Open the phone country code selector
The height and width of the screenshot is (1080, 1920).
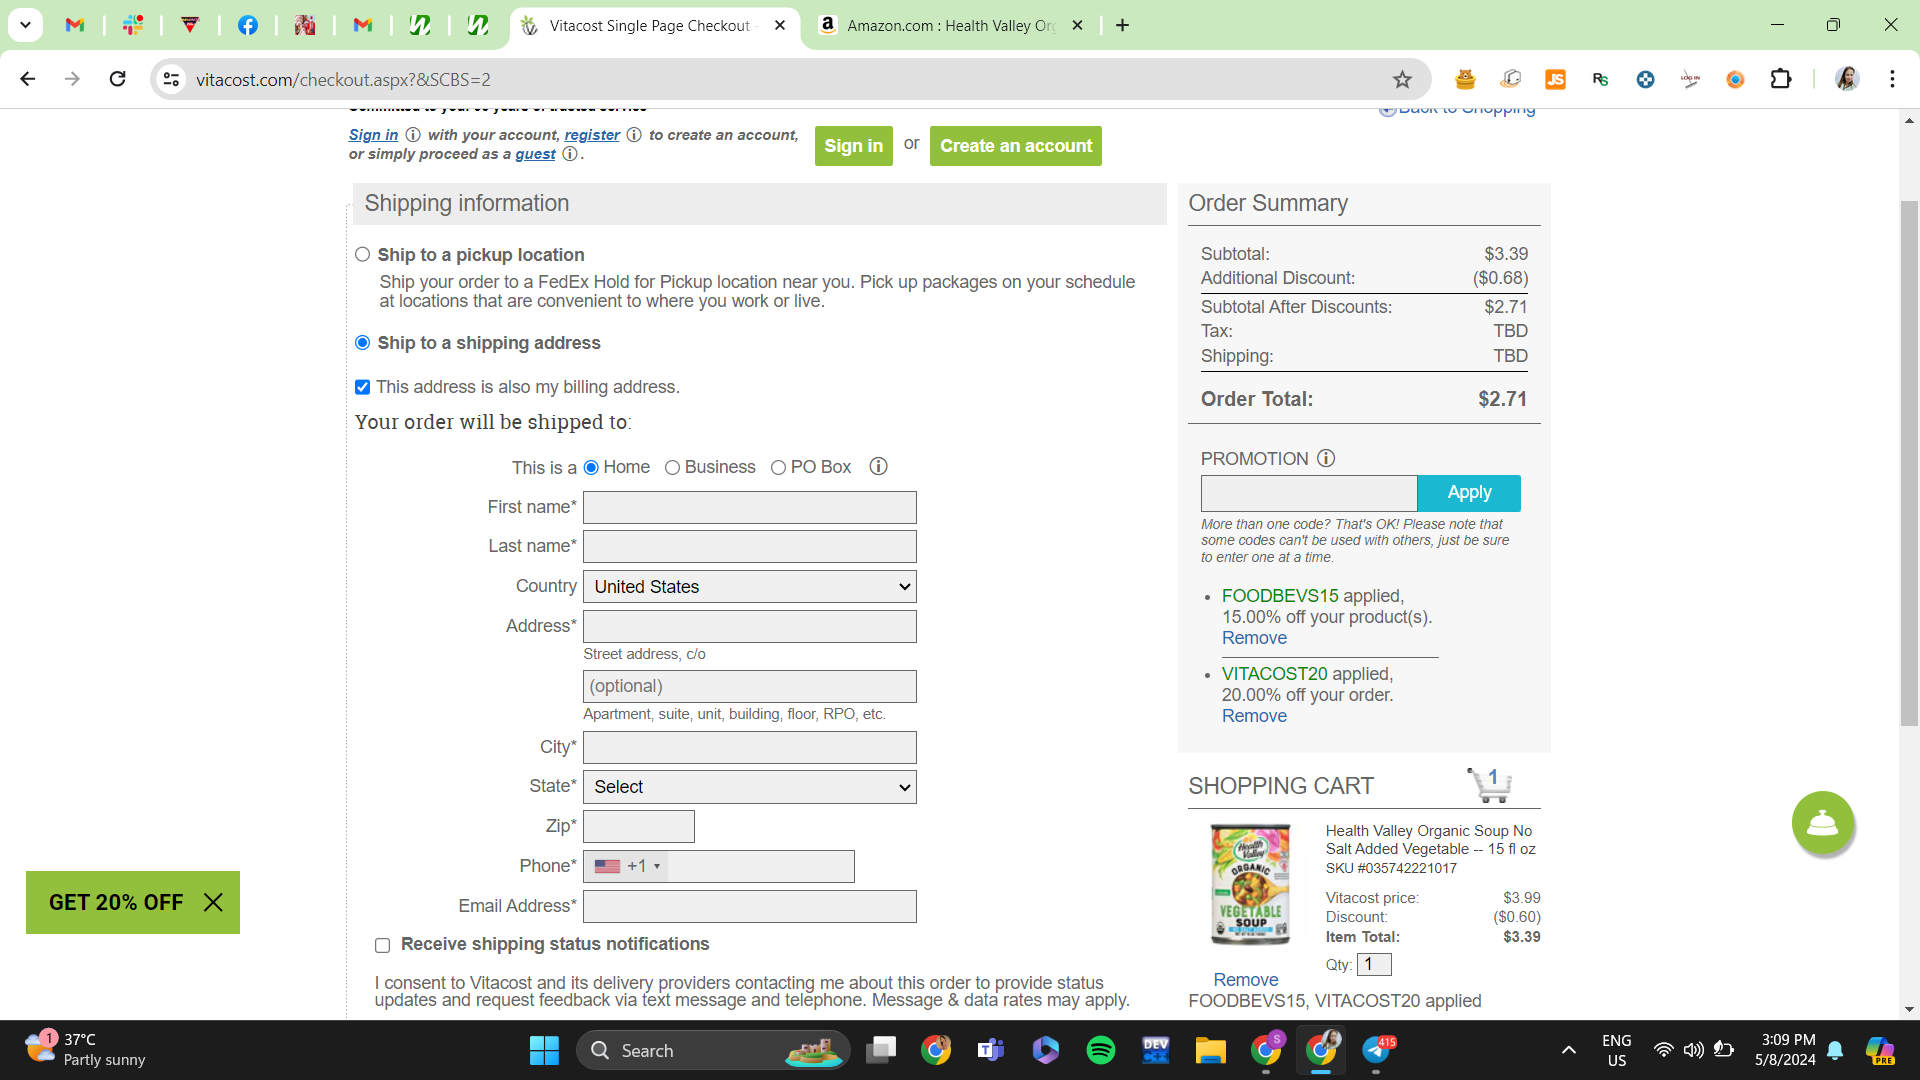[x=627, y=866]
